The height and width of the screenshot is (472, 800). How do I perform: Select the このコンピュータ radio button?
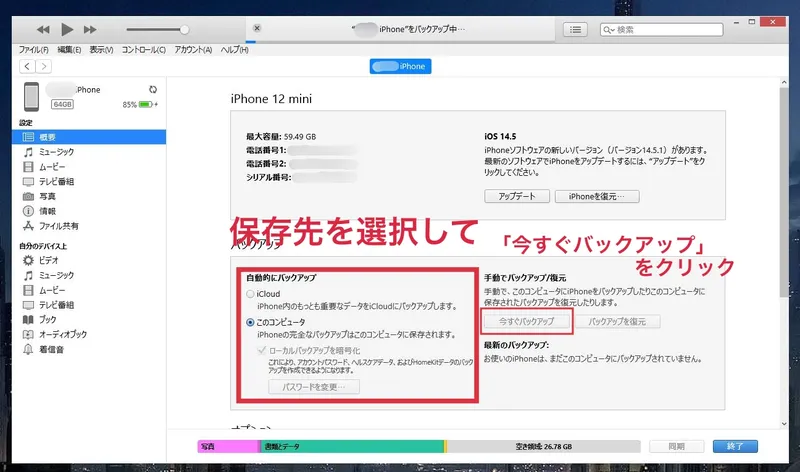click(x=250, y=323)
